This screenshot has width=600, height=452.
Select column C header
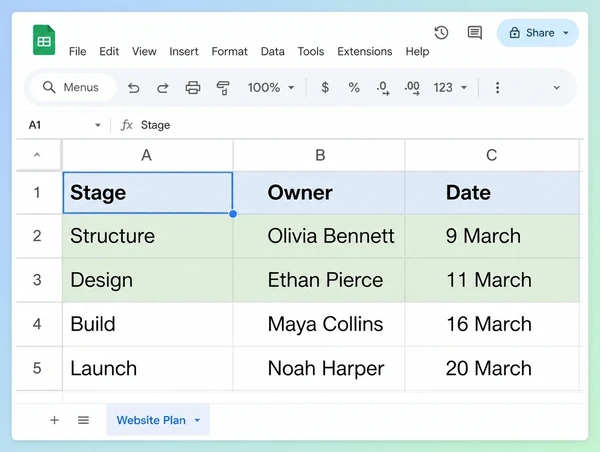point(492,155)
